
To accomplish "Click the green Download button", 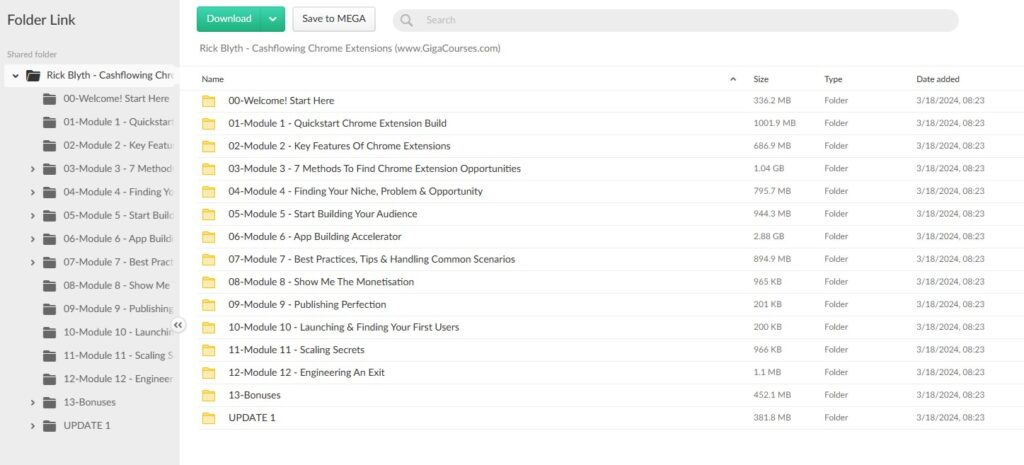I will click(229, 19).
